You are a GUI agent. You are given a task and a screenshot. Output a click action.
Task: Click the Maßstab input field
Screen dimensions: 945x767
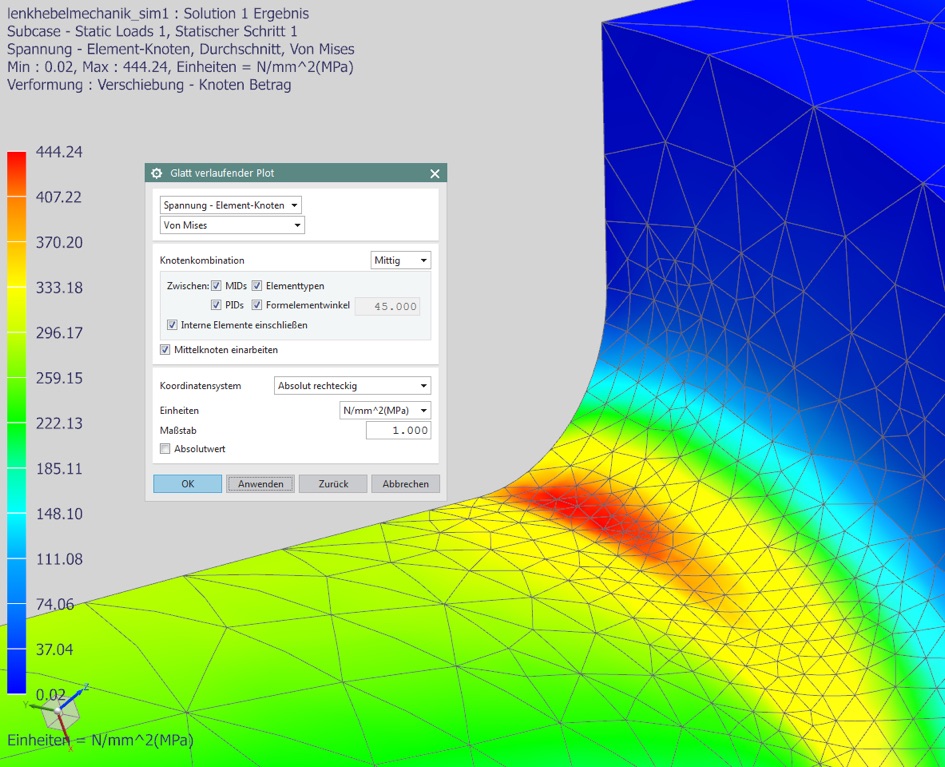(x=398, y=430)
